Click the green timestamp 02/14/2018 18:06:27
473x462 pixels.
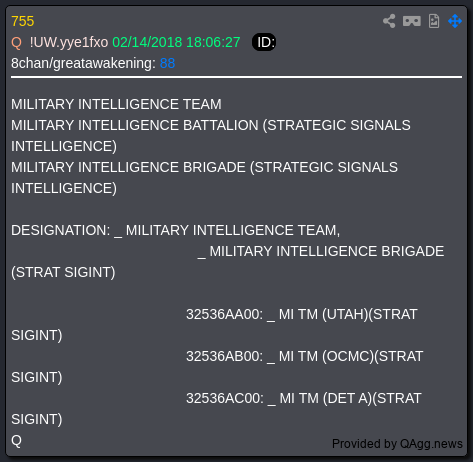coord(176,43)
